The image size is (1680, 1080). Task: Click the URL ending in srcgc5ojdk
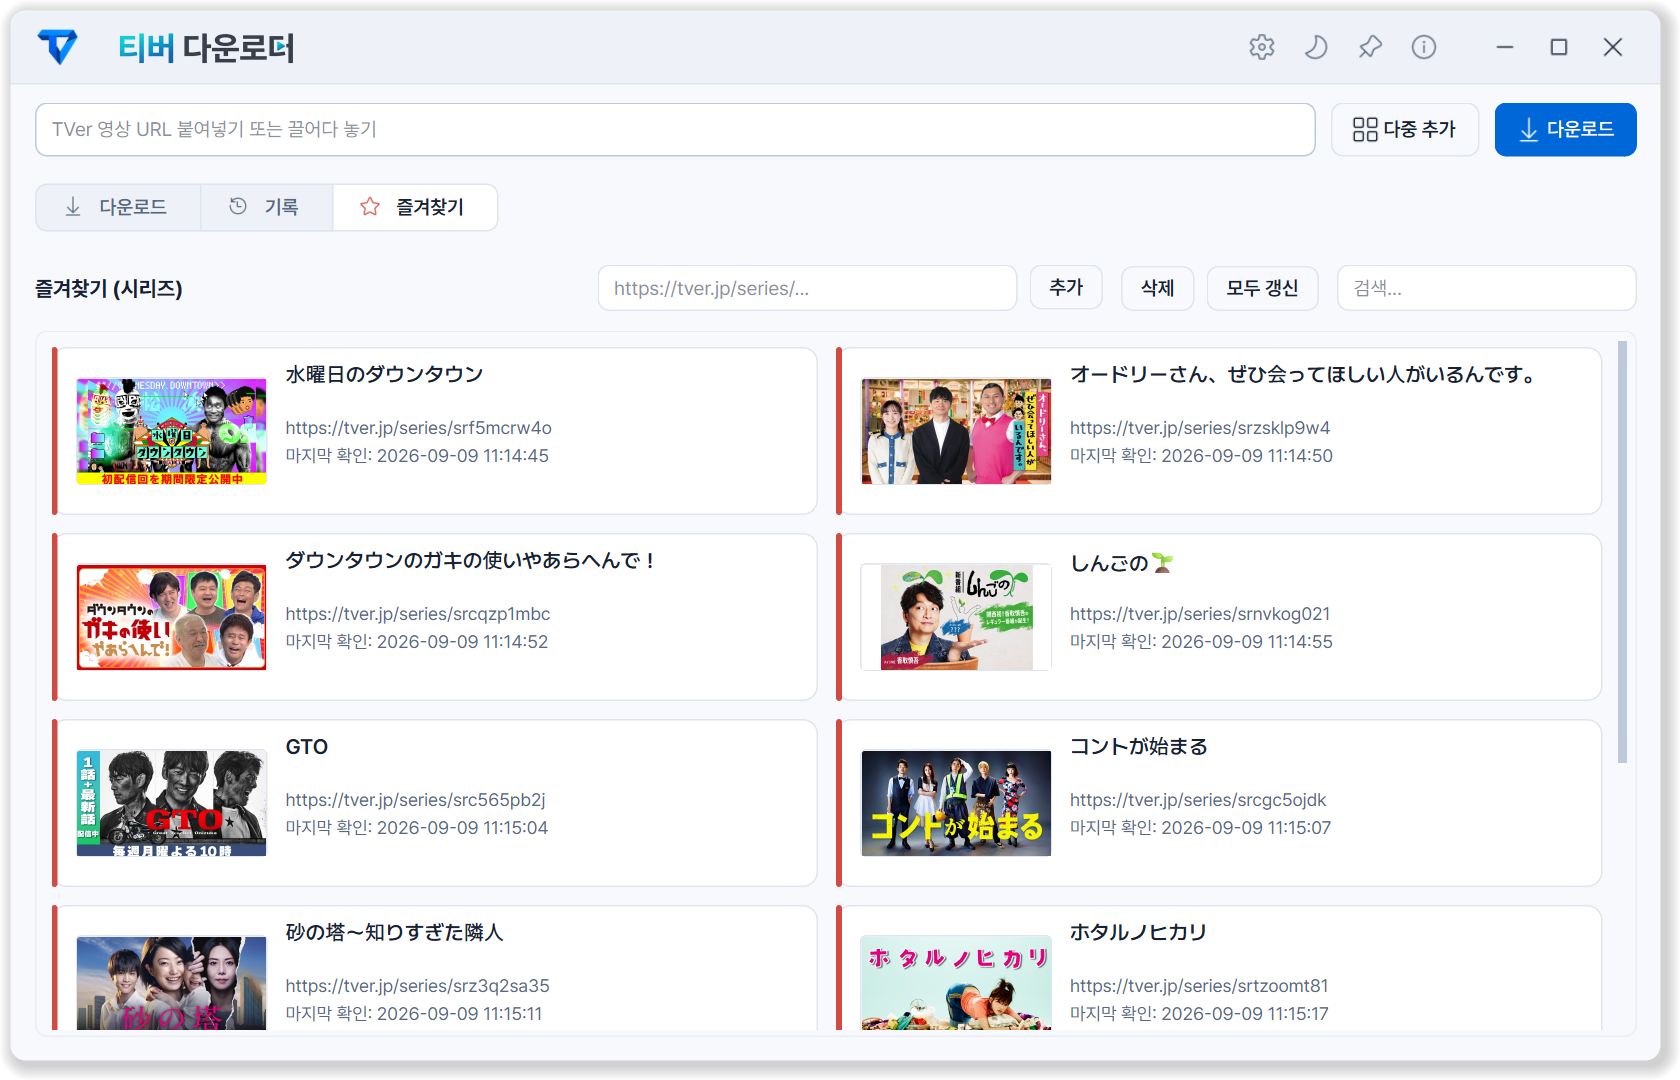[1198, 800]
